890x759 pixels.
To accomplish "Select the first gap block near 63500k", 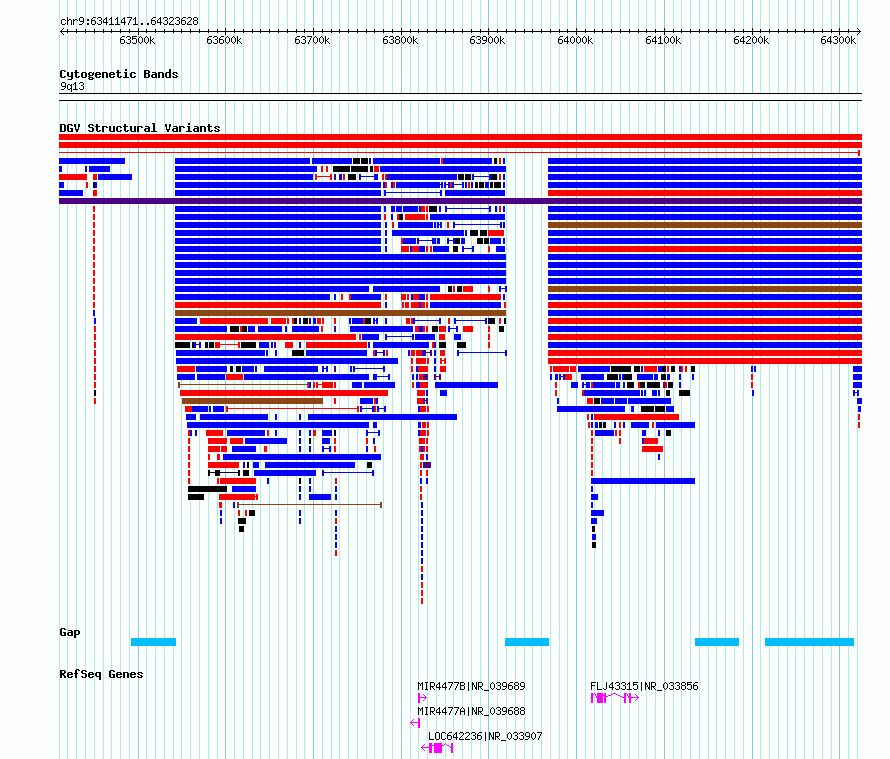I will [153, 642].
